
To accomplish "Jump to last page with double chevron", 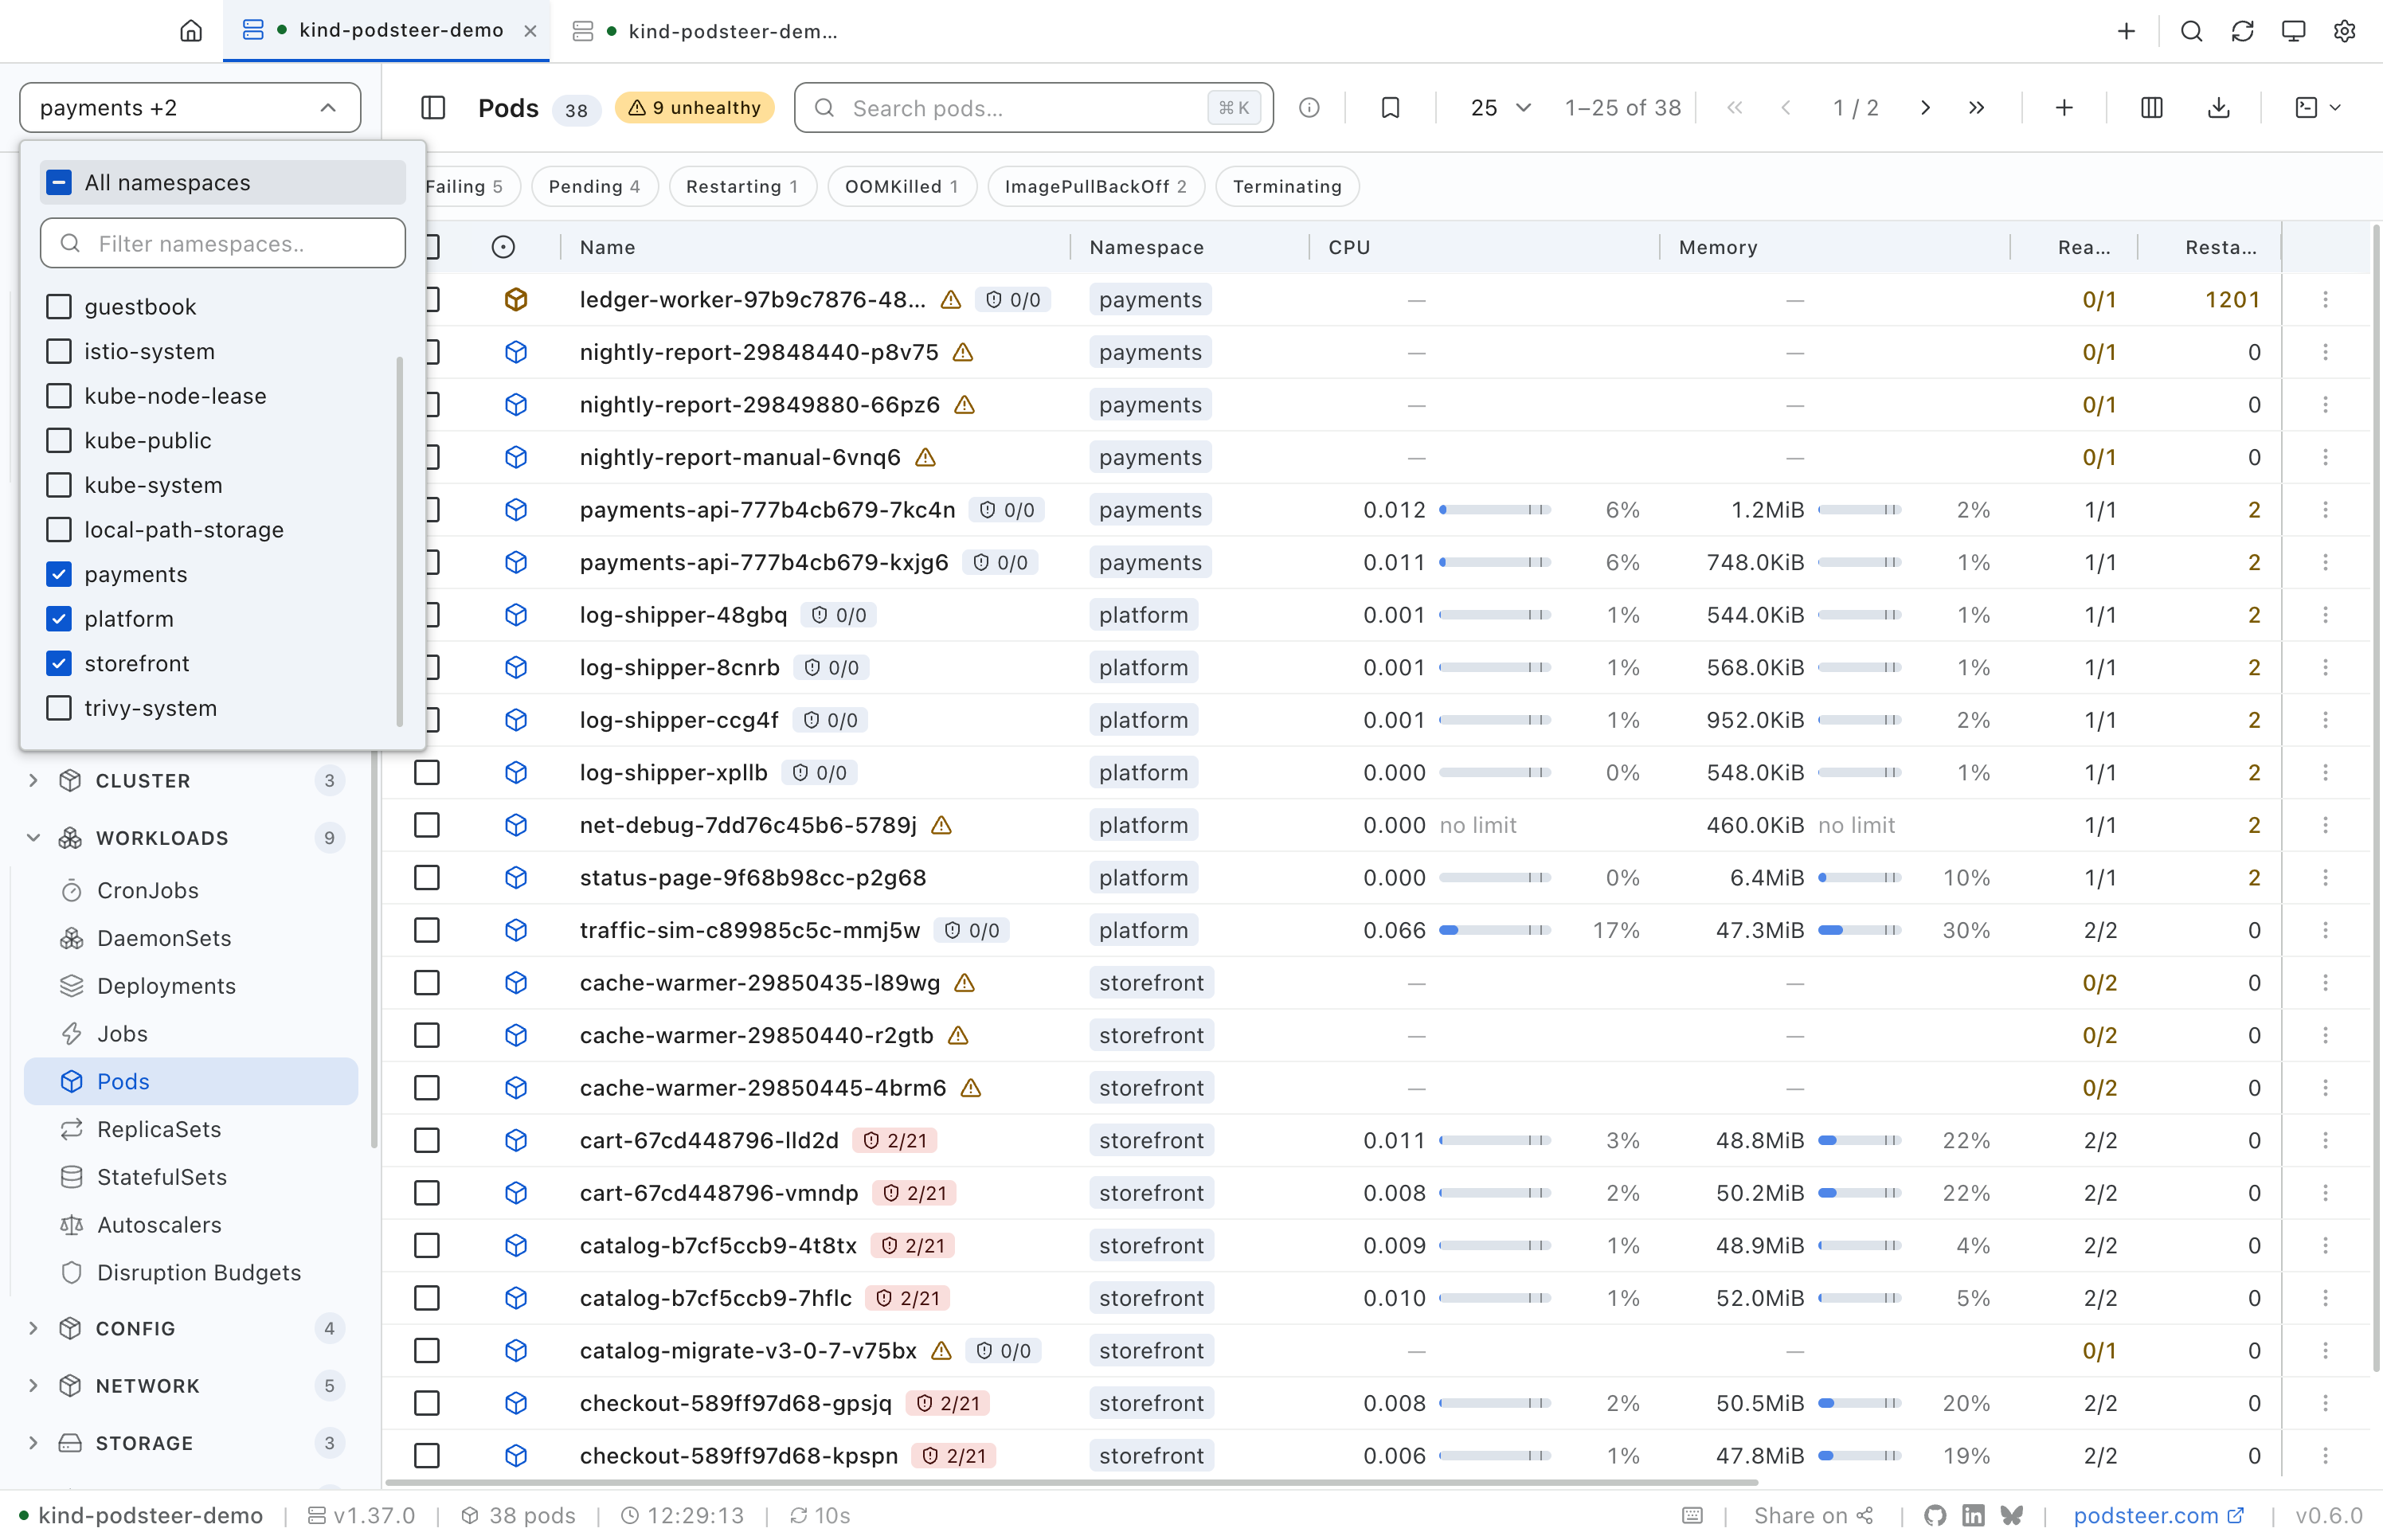I will (x=1976, y=108).
